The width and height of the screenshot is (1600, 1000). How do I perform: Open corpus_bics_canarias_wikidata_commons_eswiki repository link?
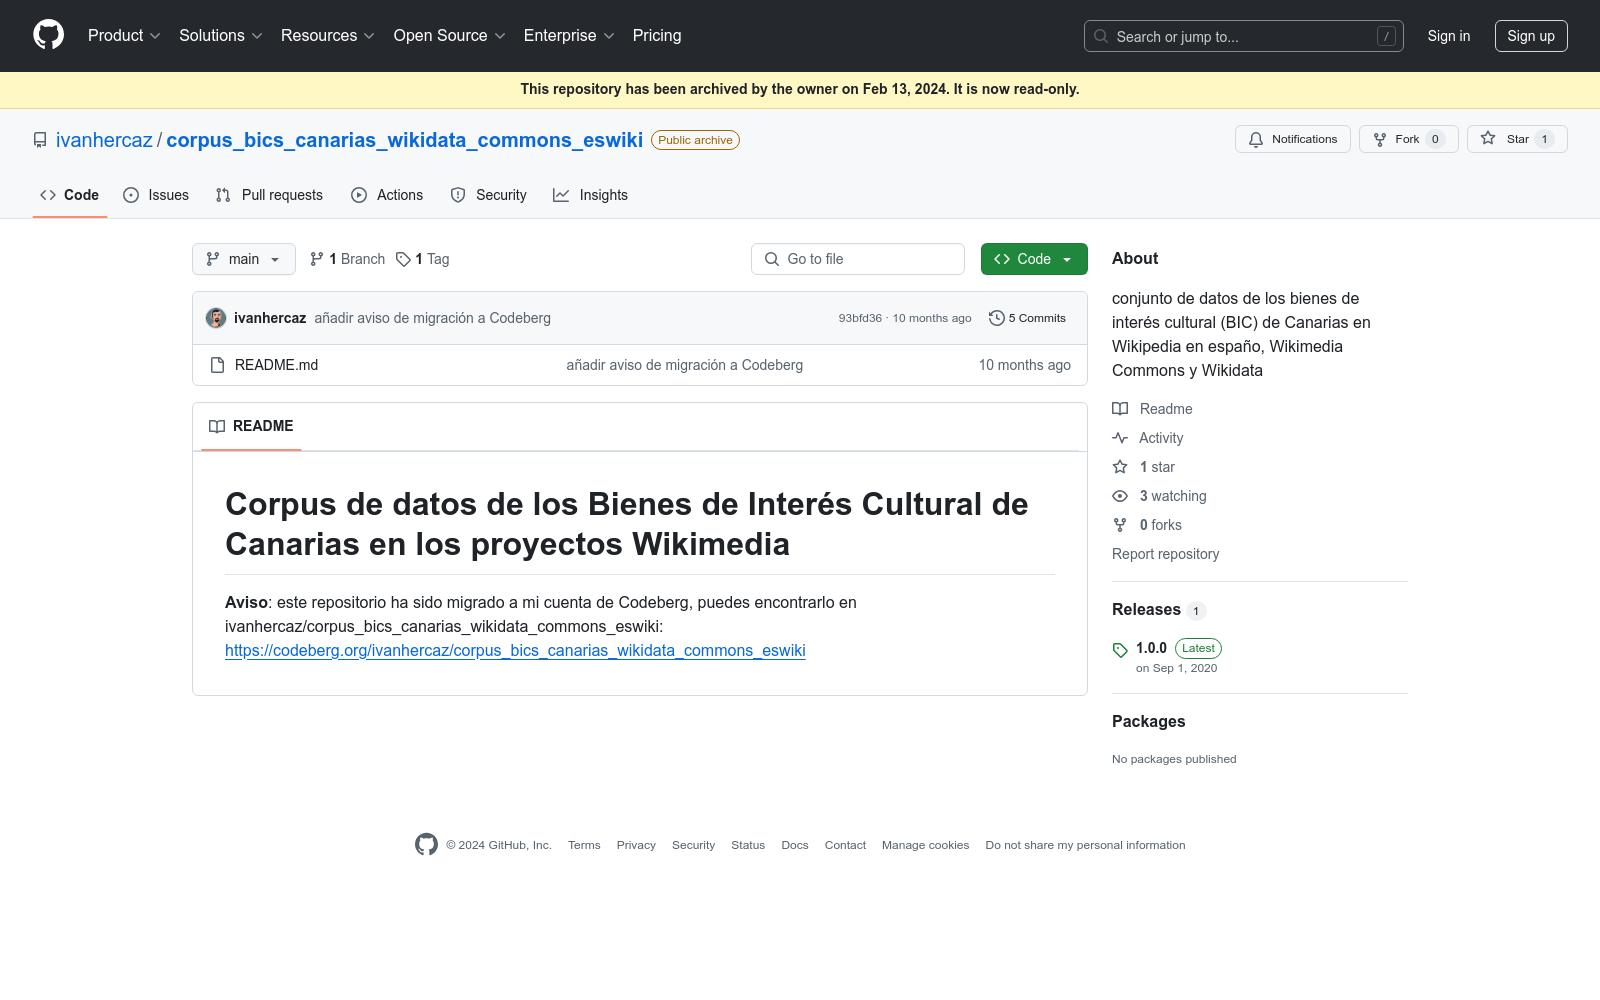(404, 140)
